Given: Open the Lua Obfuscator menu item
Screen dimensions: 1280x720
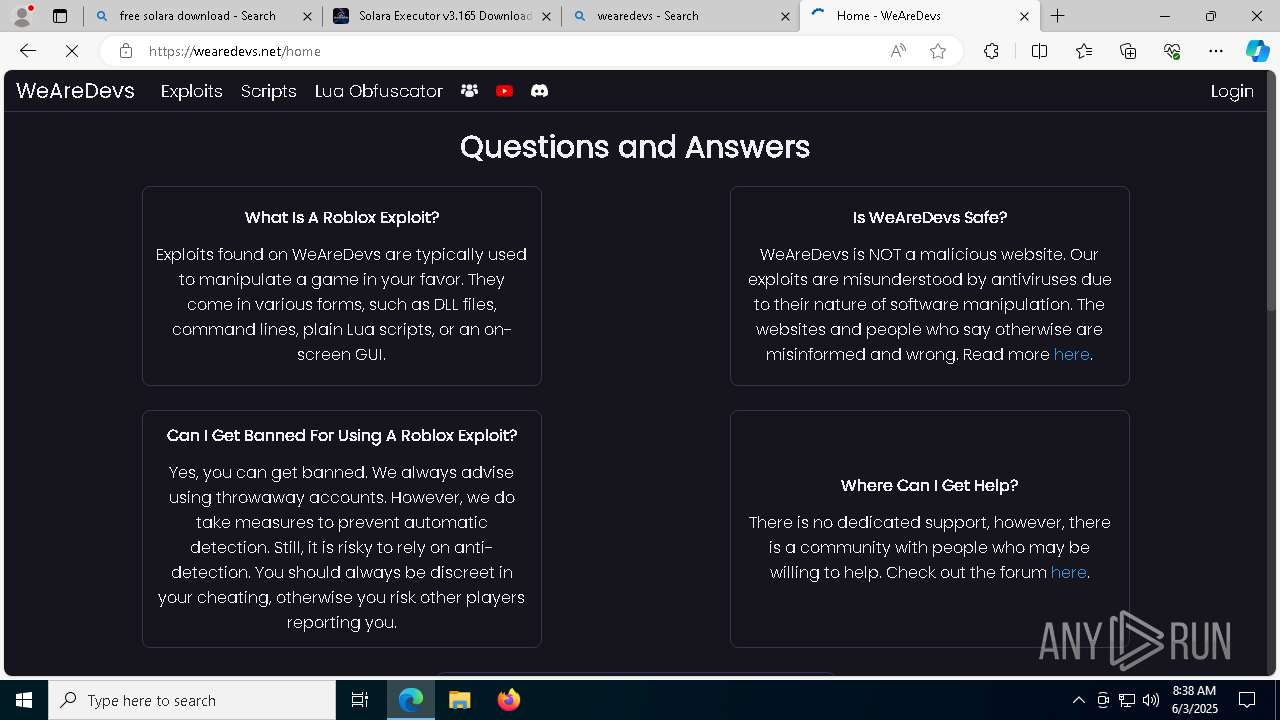Looking at the screenshot, I should click(x=378, y=91).
